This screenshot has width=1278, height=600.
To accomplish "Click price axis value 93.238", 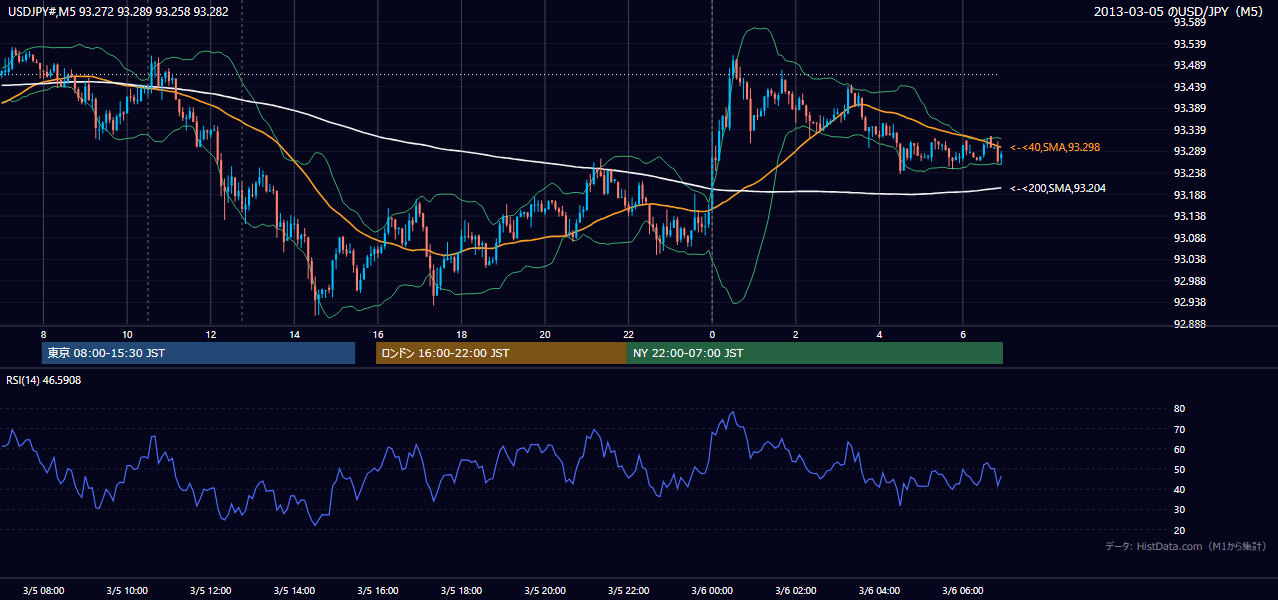I will point(1188,173).
